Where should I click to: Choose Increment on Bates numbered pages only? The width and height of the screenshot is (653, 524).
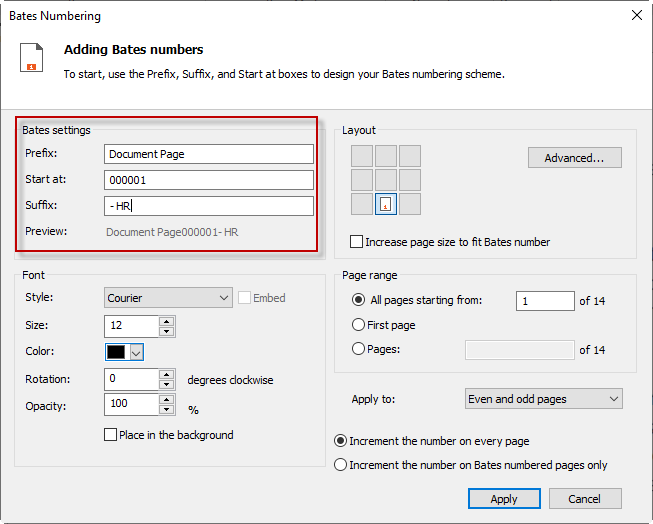(341, 465)
